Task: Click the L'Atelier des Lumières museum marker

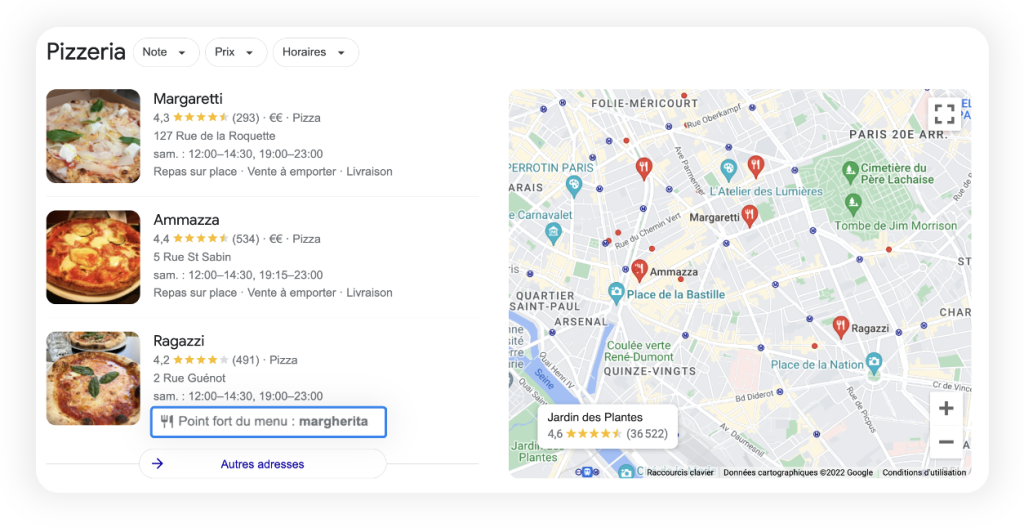Action: tap(728, 169)
